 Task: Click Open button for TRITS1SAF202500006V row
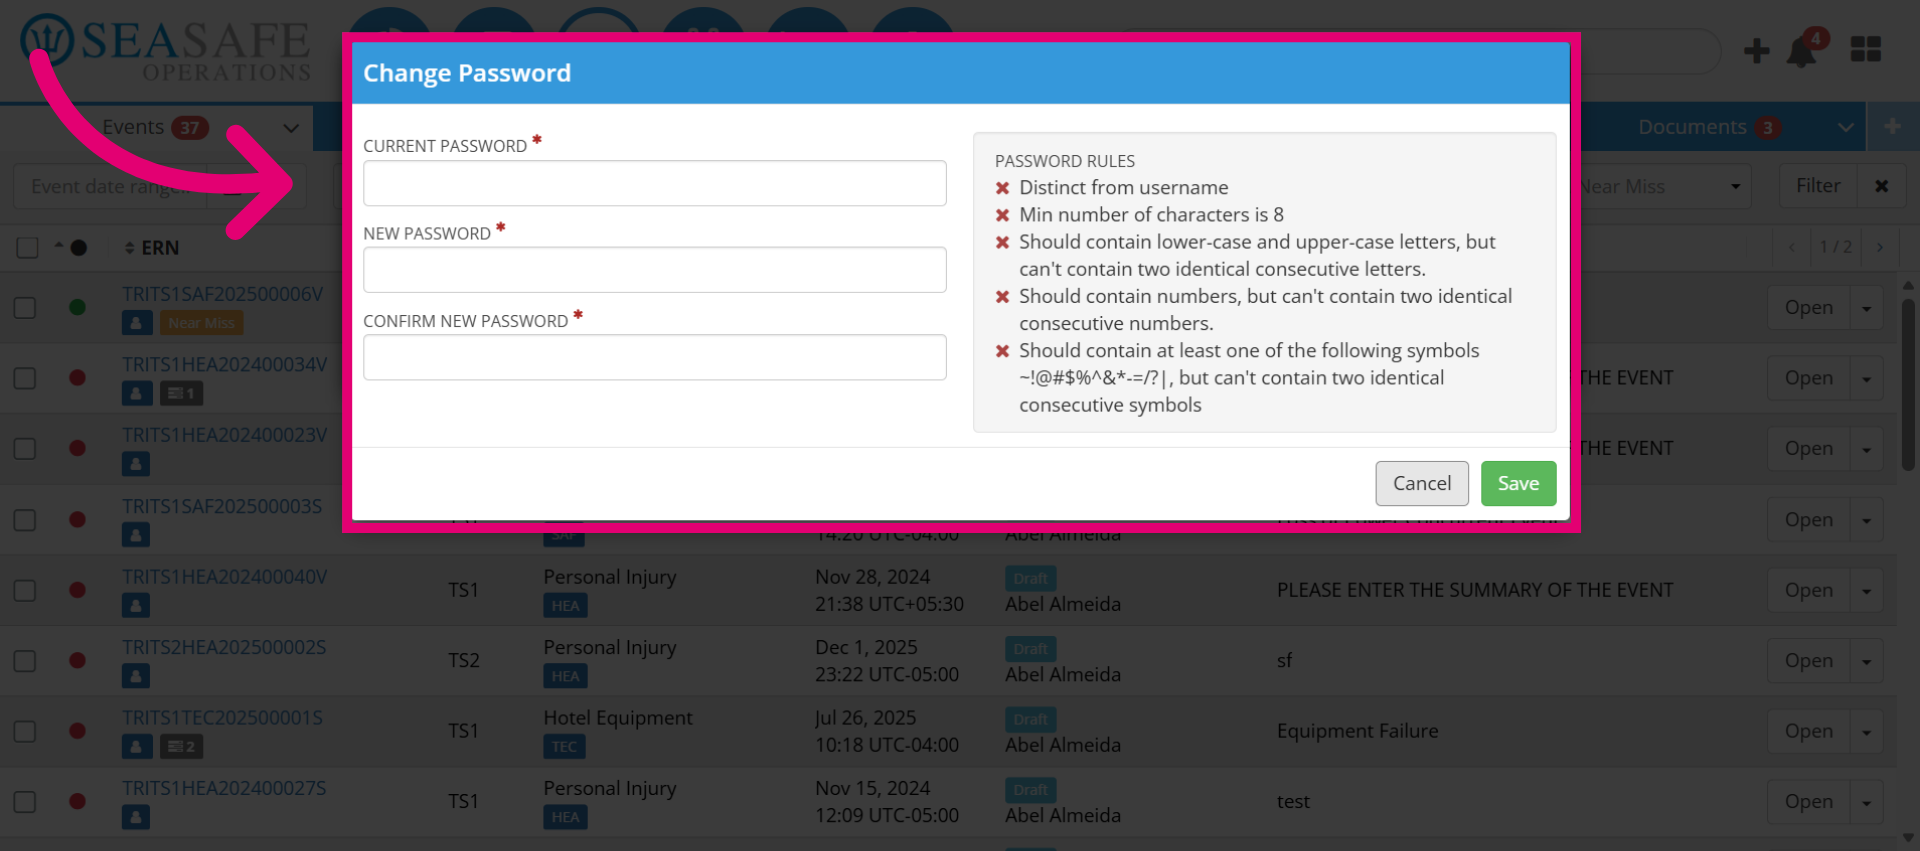point(1809,308)
